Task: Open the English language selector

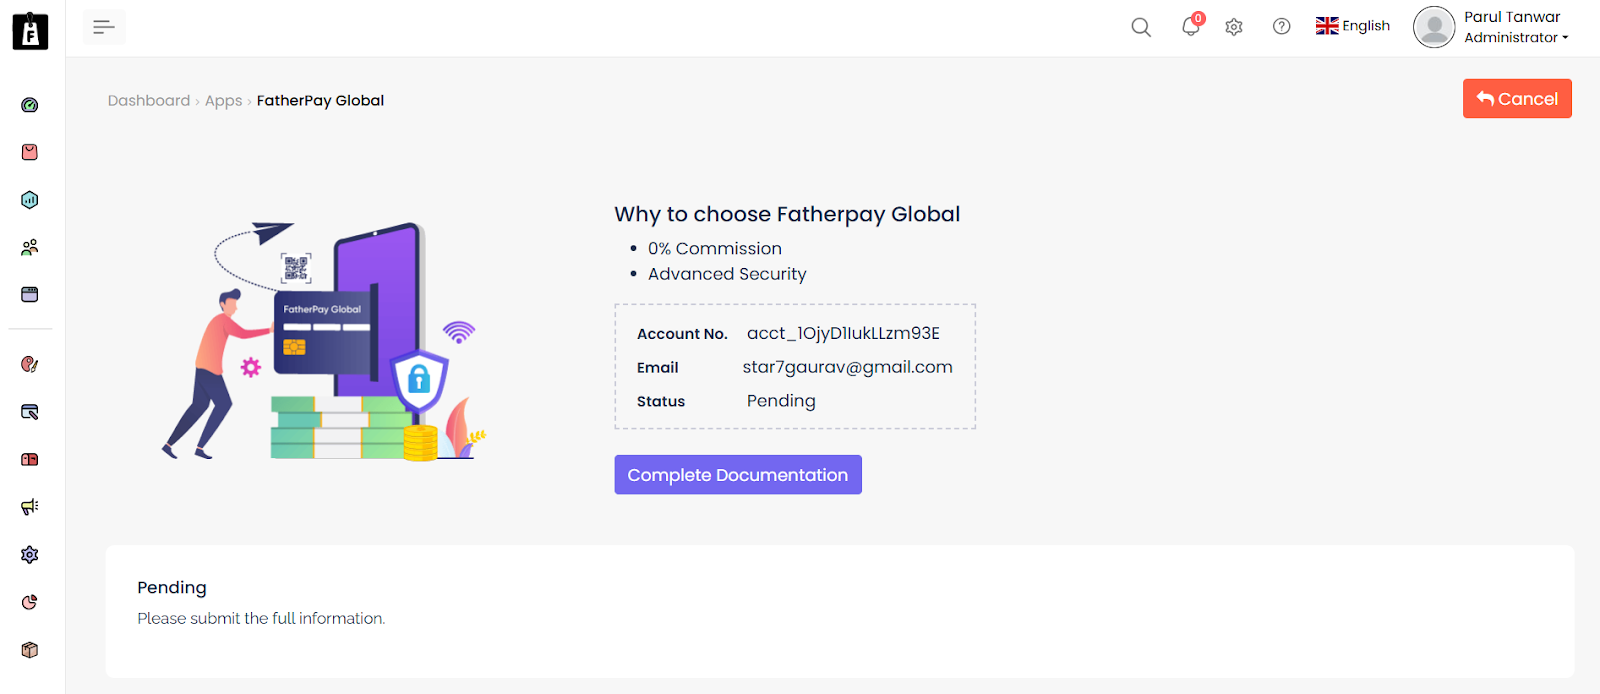Action: [x=1353, y=26]
